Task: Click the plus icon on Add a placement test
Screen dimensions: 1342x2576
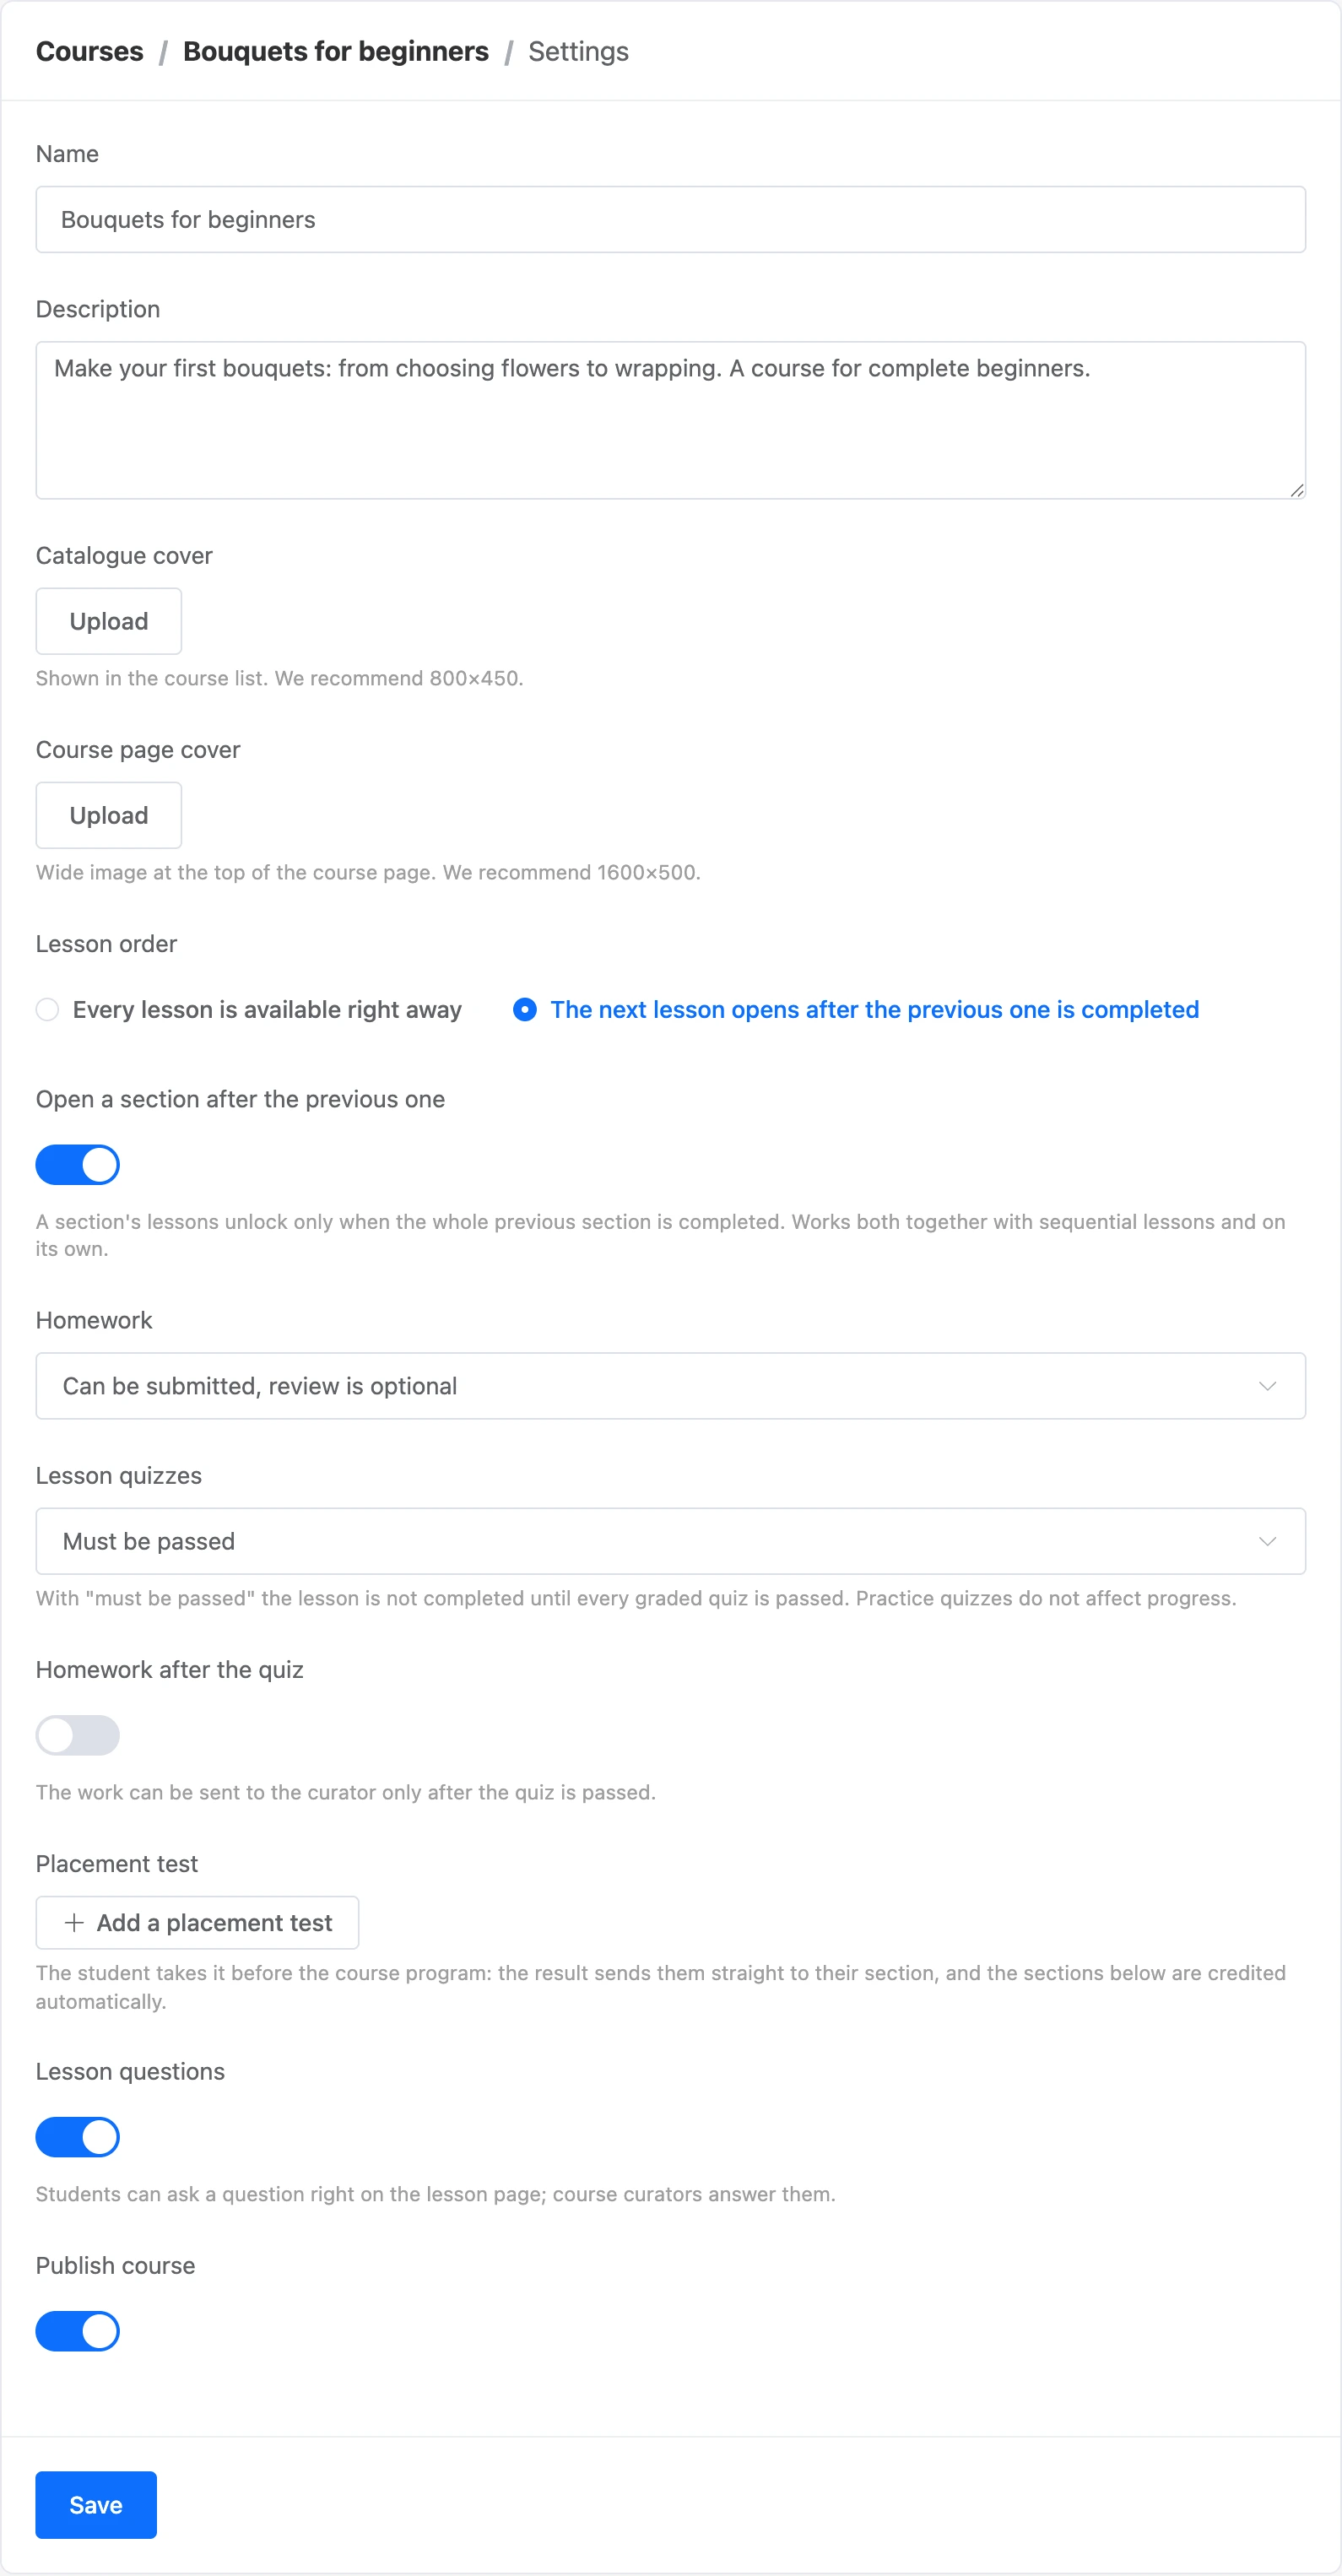Action: [x=73, y=1922]
